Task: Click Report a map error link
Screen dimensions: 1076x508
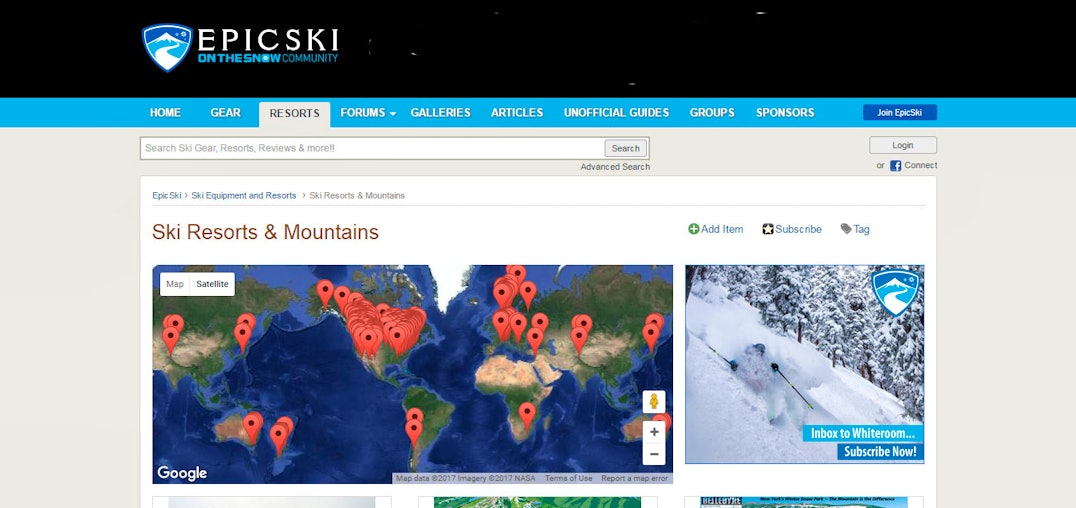Action: 634,478
